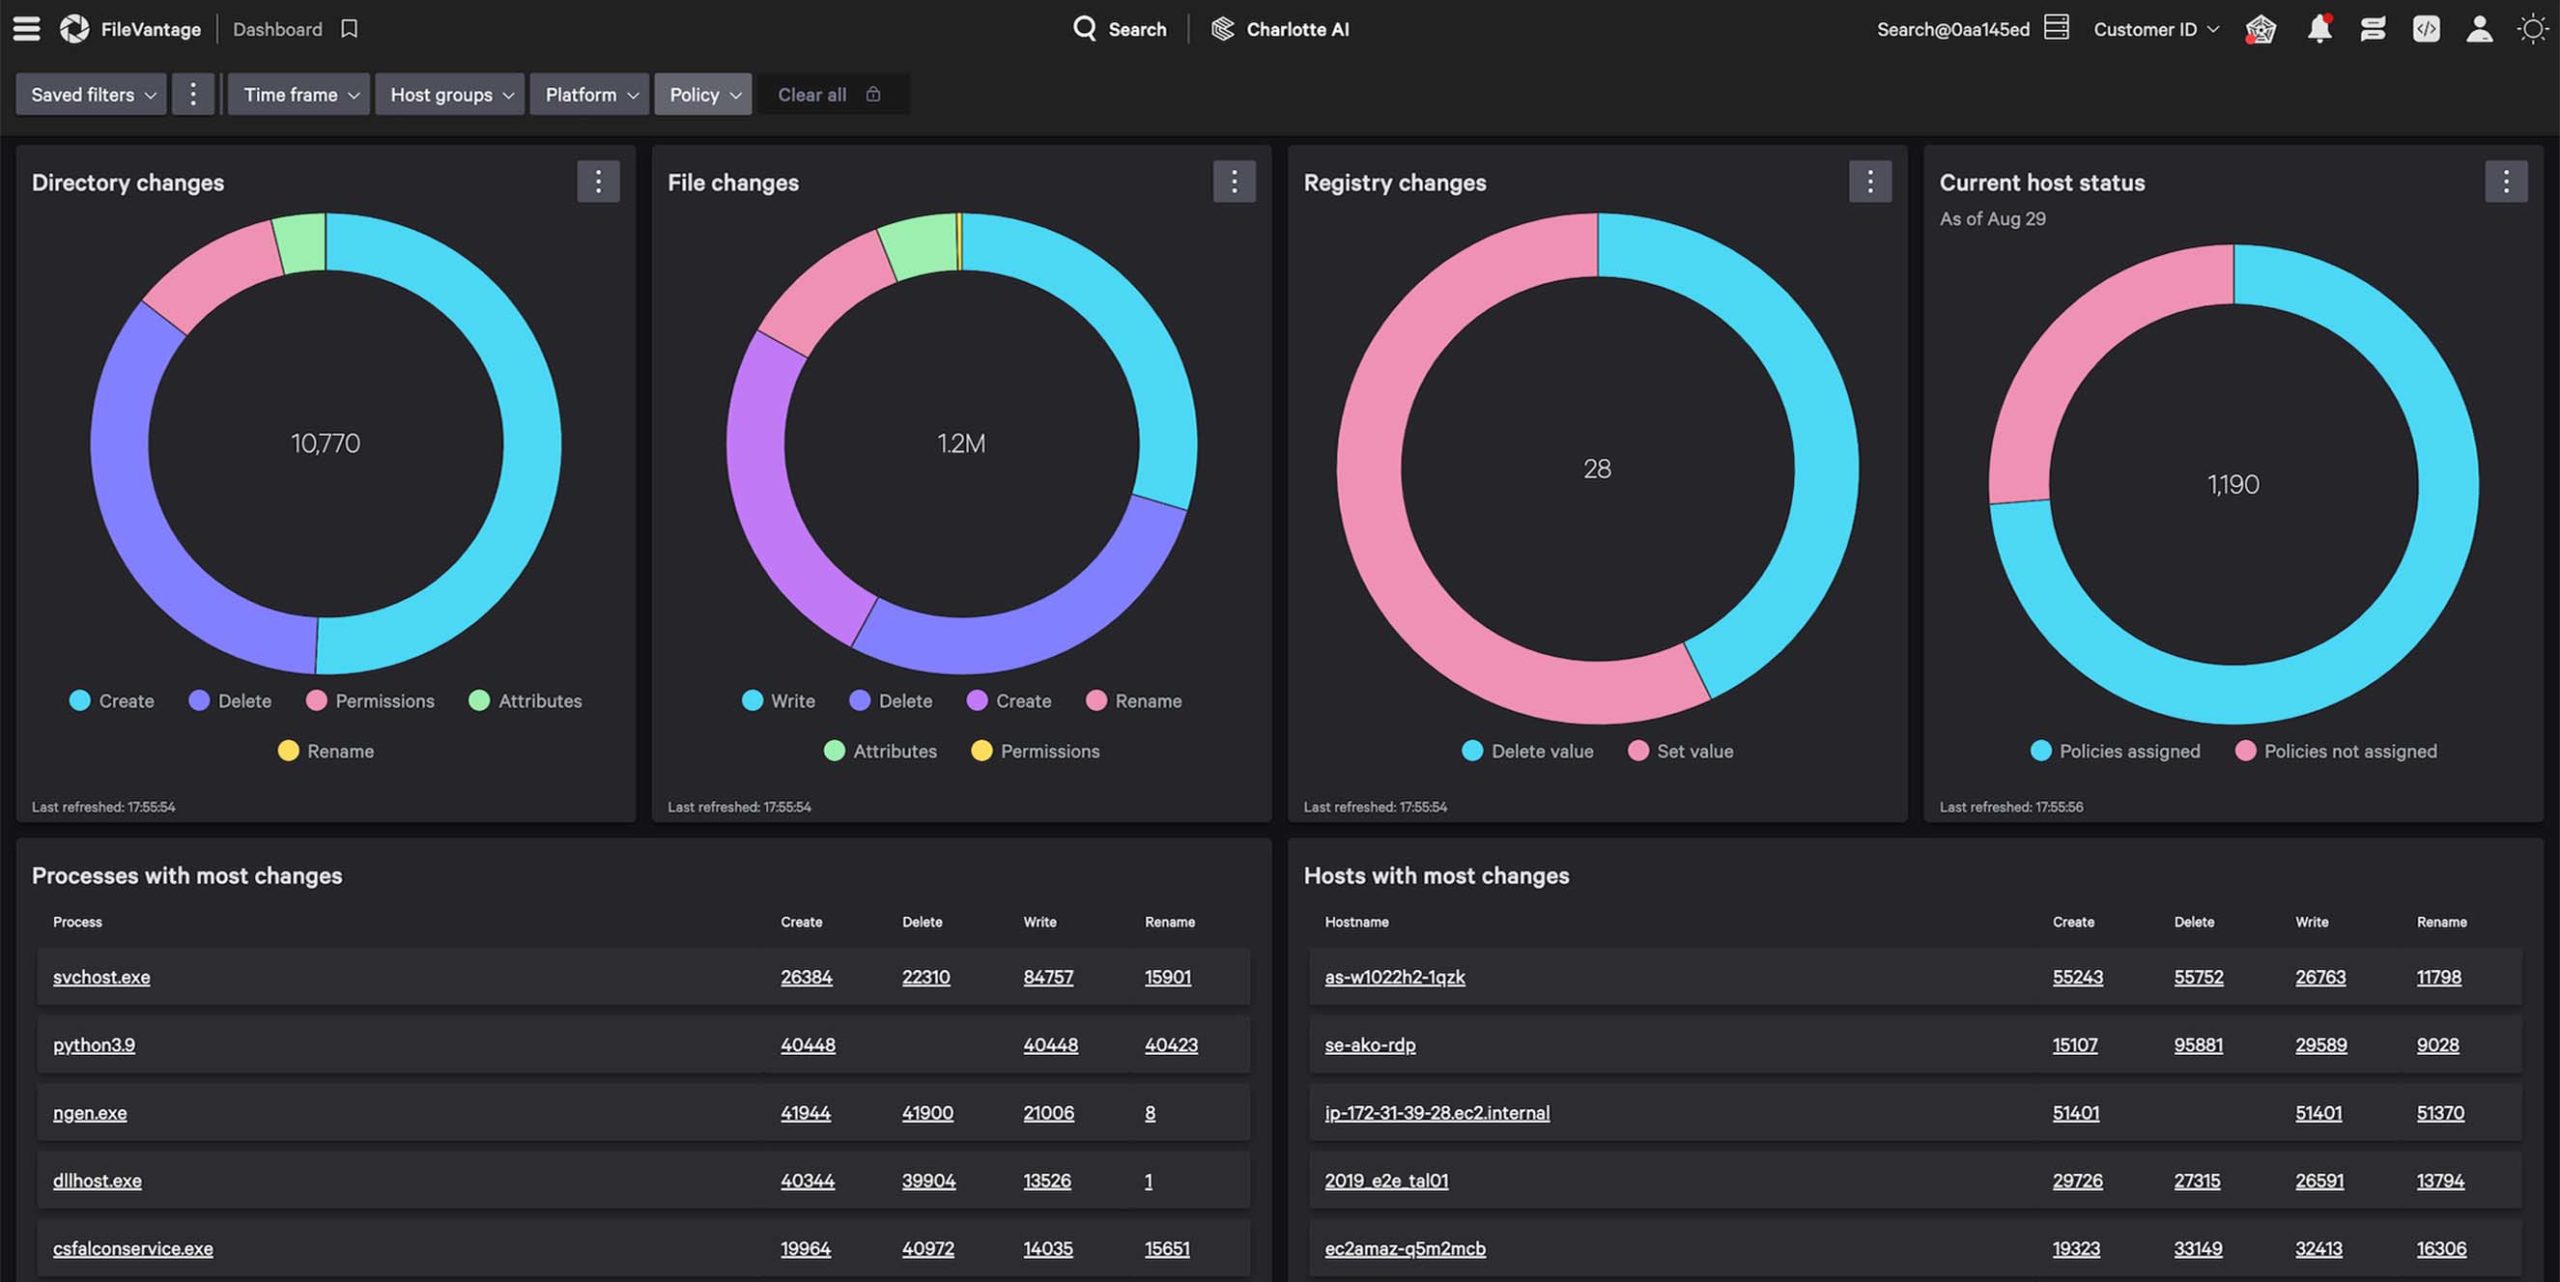Expand the Host groups filter
The image size is (2560, 1282).
(x=449, y=94)
